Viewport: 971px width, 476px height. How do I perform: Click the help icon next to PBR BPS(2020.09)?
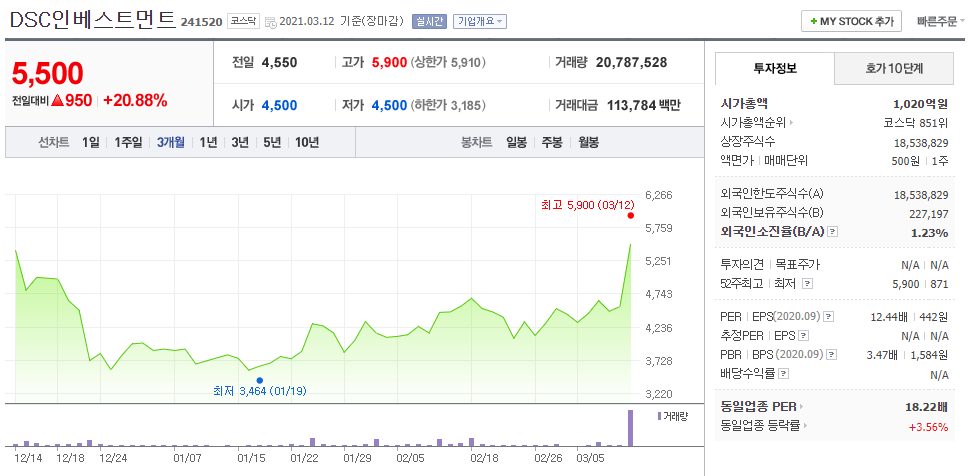point(832,355)
